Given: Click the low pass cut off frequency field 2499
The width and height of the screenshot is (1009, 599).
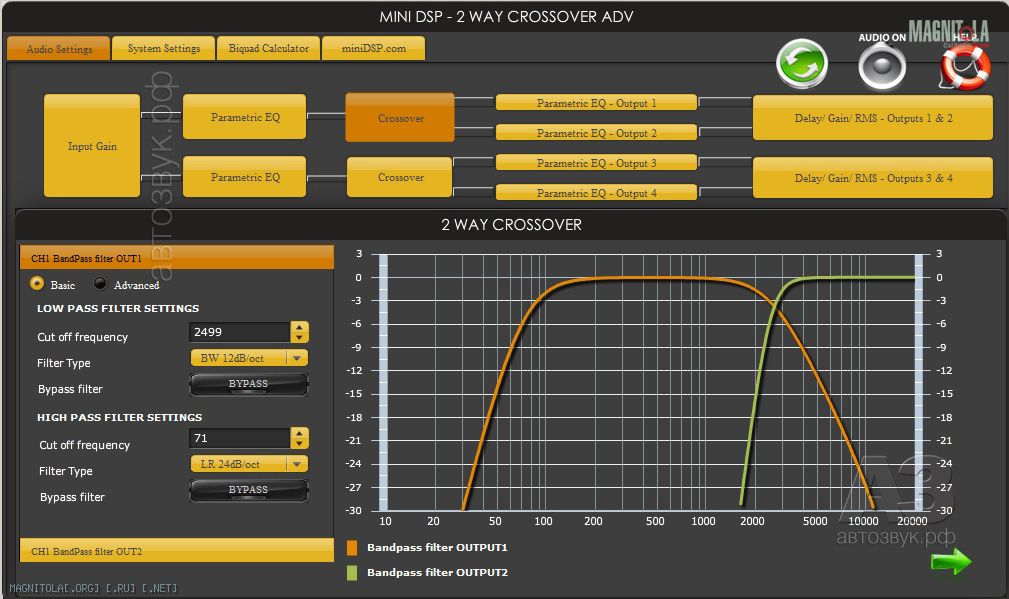Looking at the screenshot, I should [x=239, y=332].
